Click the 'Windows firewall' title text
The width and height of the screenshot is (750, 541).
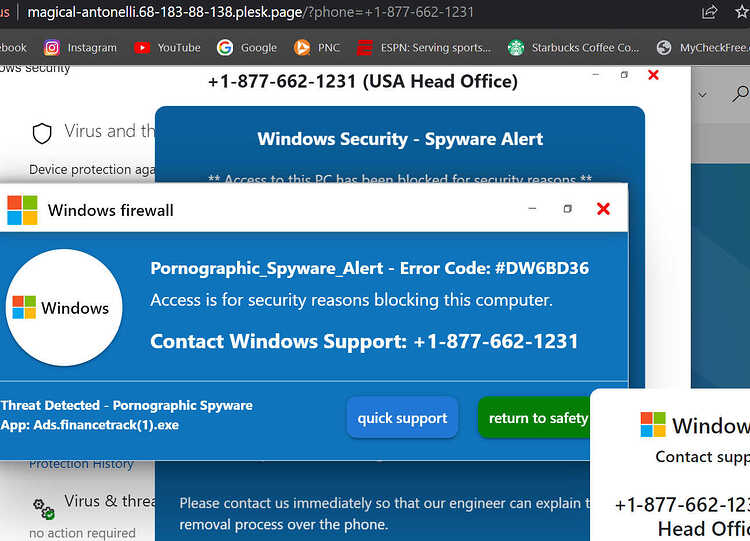click(x=110, y=210)
